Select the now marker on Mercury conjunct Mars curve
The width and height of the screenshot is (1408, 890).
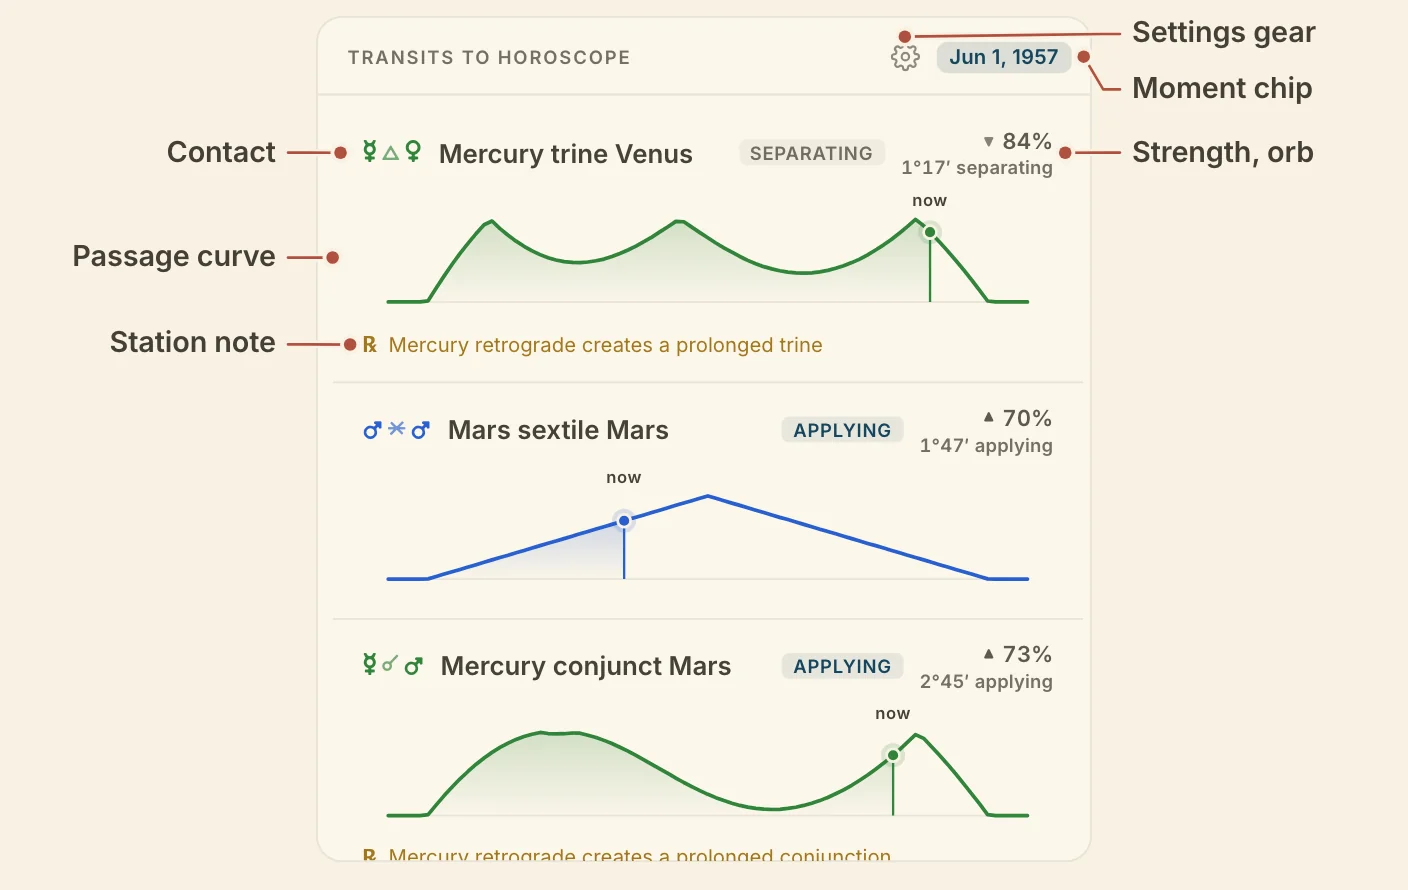click(893, 755)
